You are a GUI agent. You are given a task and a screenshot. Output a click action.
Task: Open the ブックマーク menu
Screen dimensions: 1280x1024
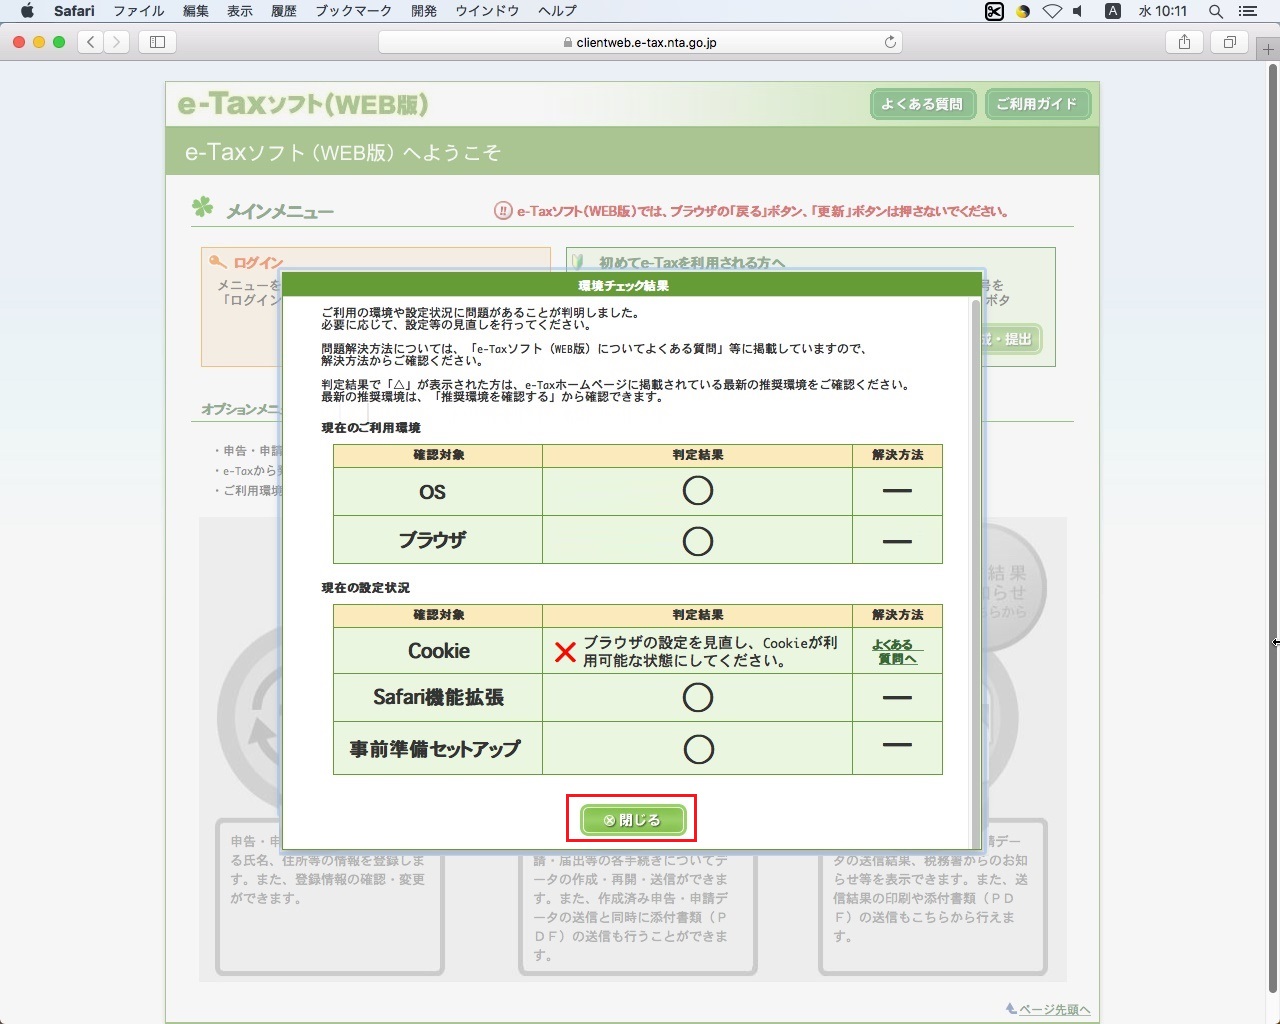click(354, 11)
